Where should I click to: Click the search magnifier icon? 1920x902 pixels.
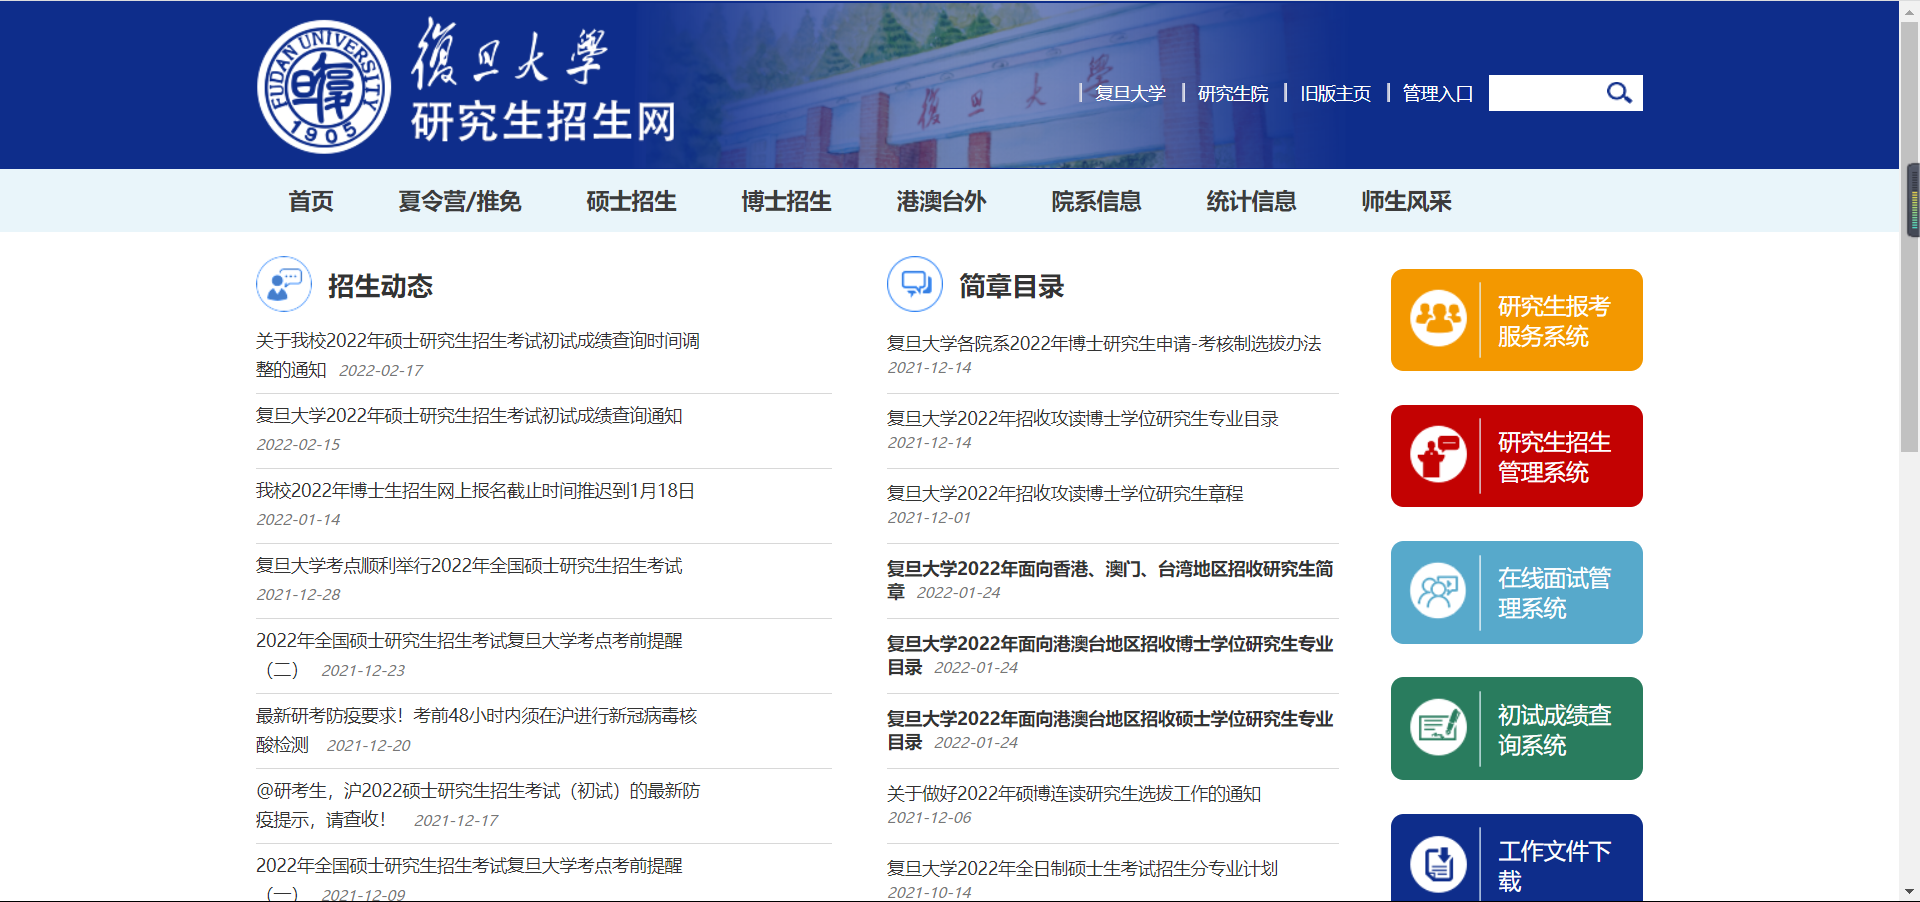[x=1620, y=92]
